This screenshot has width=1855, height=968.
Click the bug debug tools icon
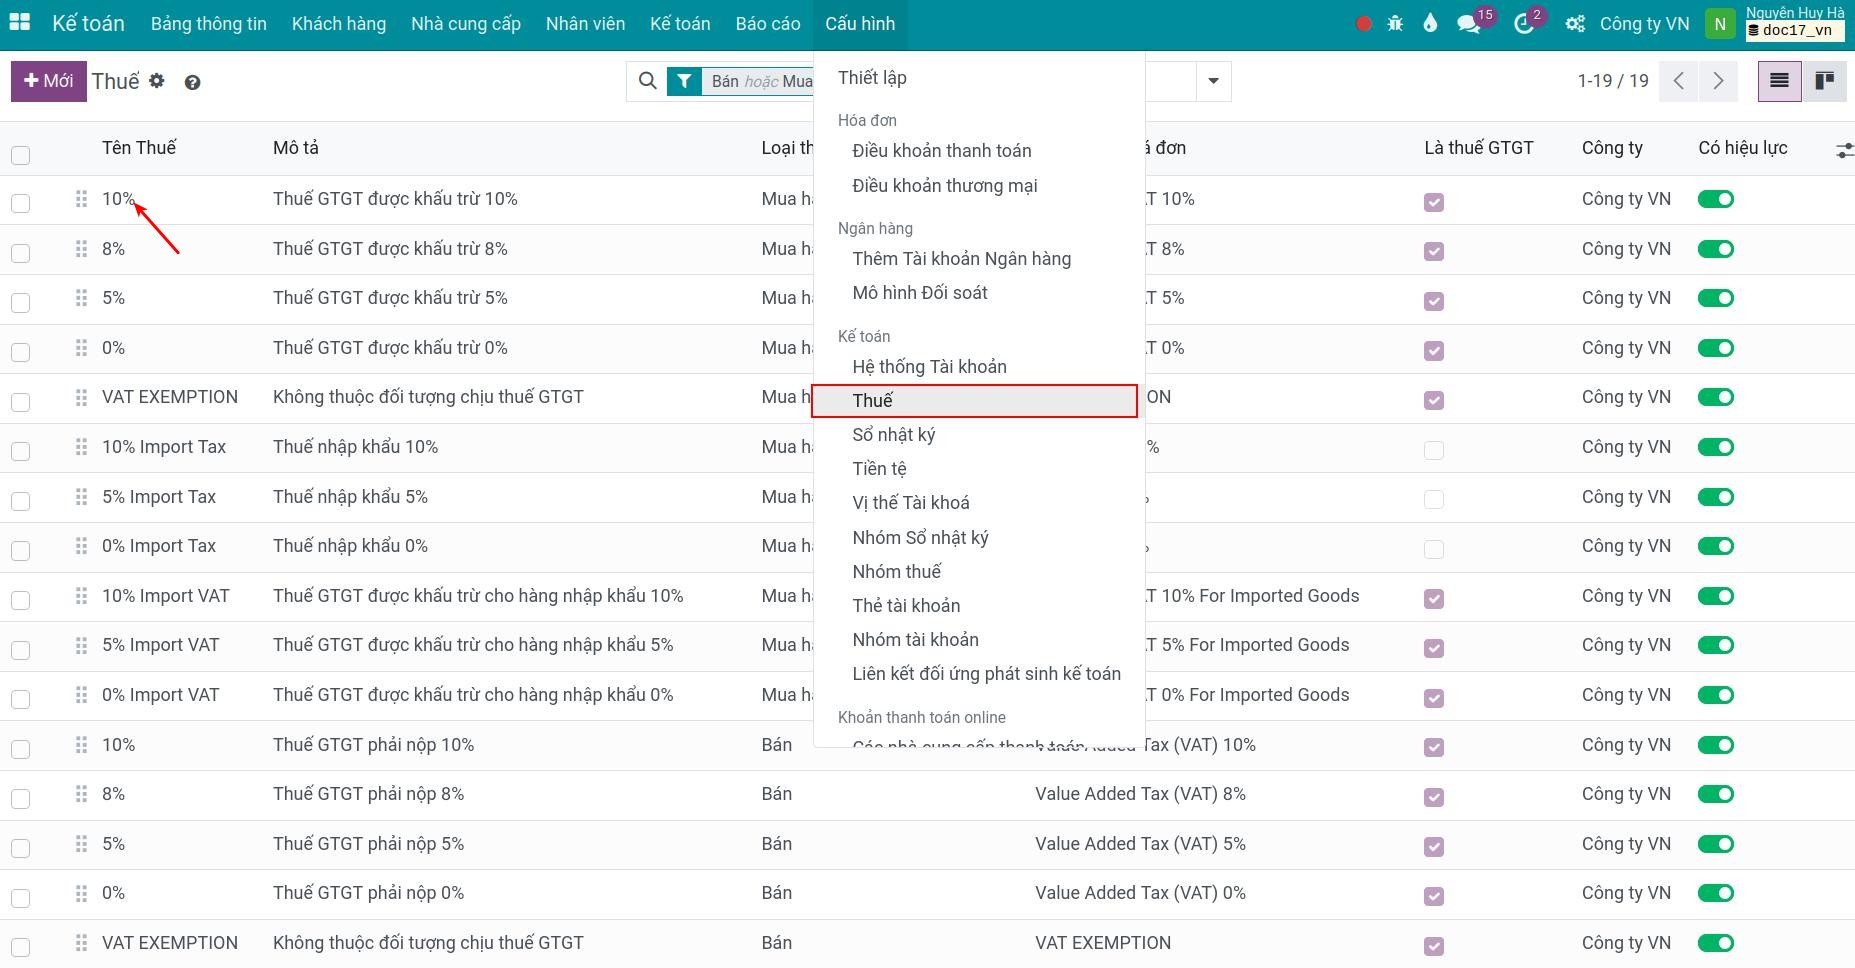point(1395,24)
